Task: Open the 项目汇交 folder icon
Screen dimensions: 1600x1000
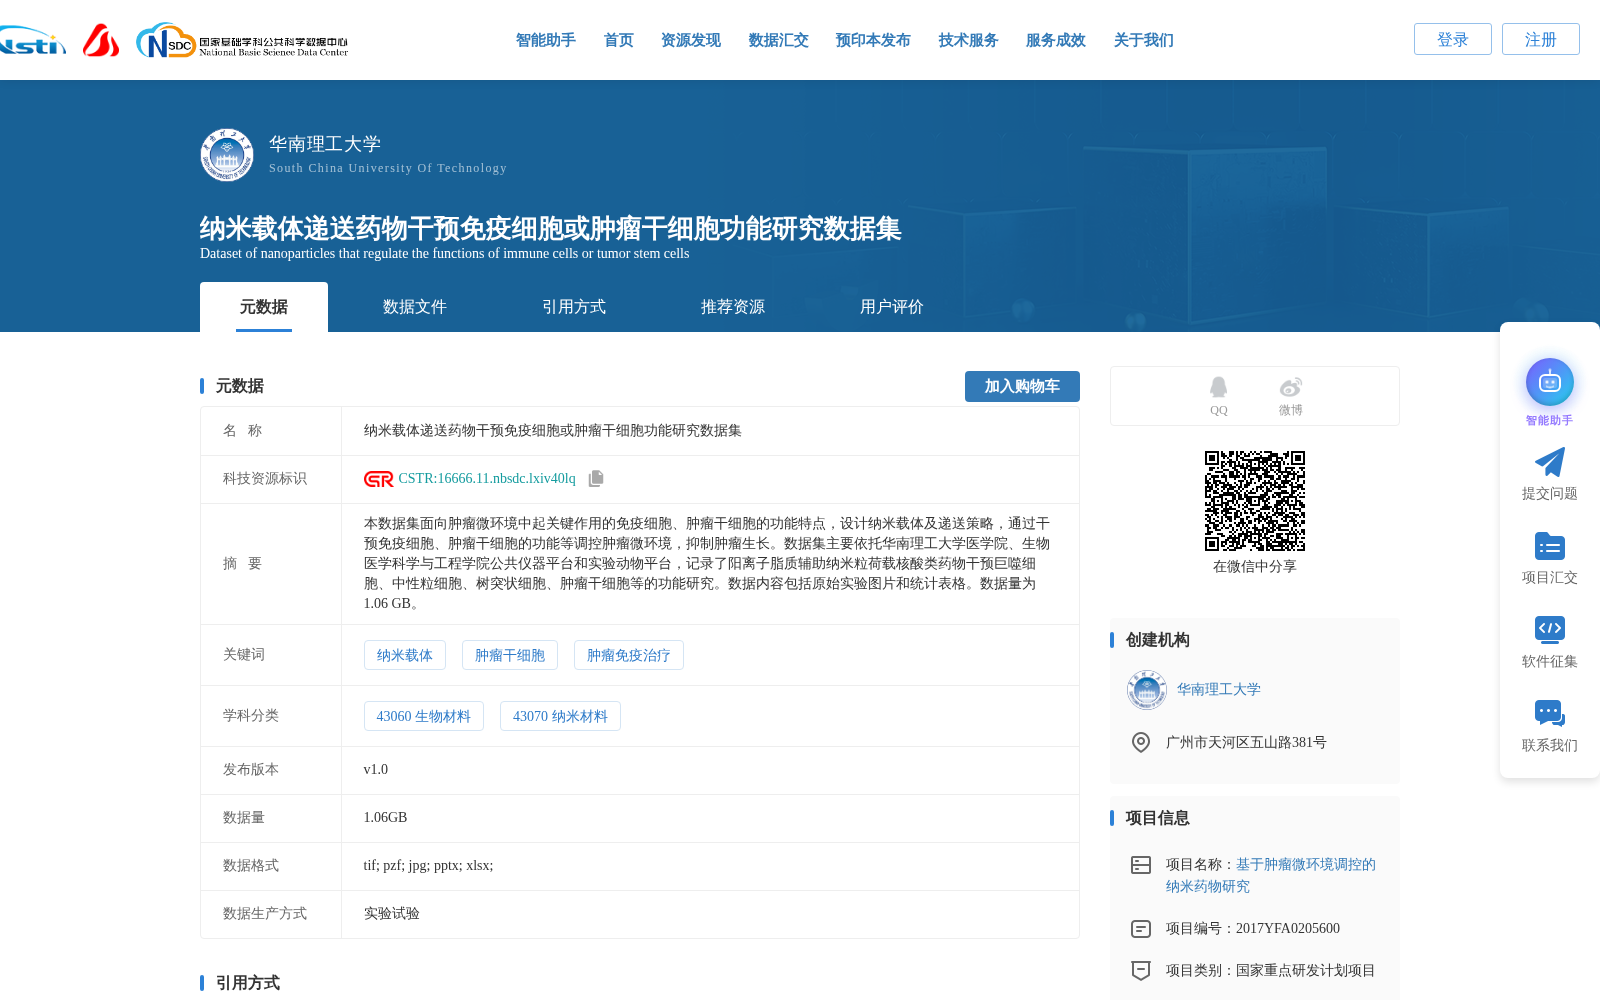Action: pos(1550,546)
